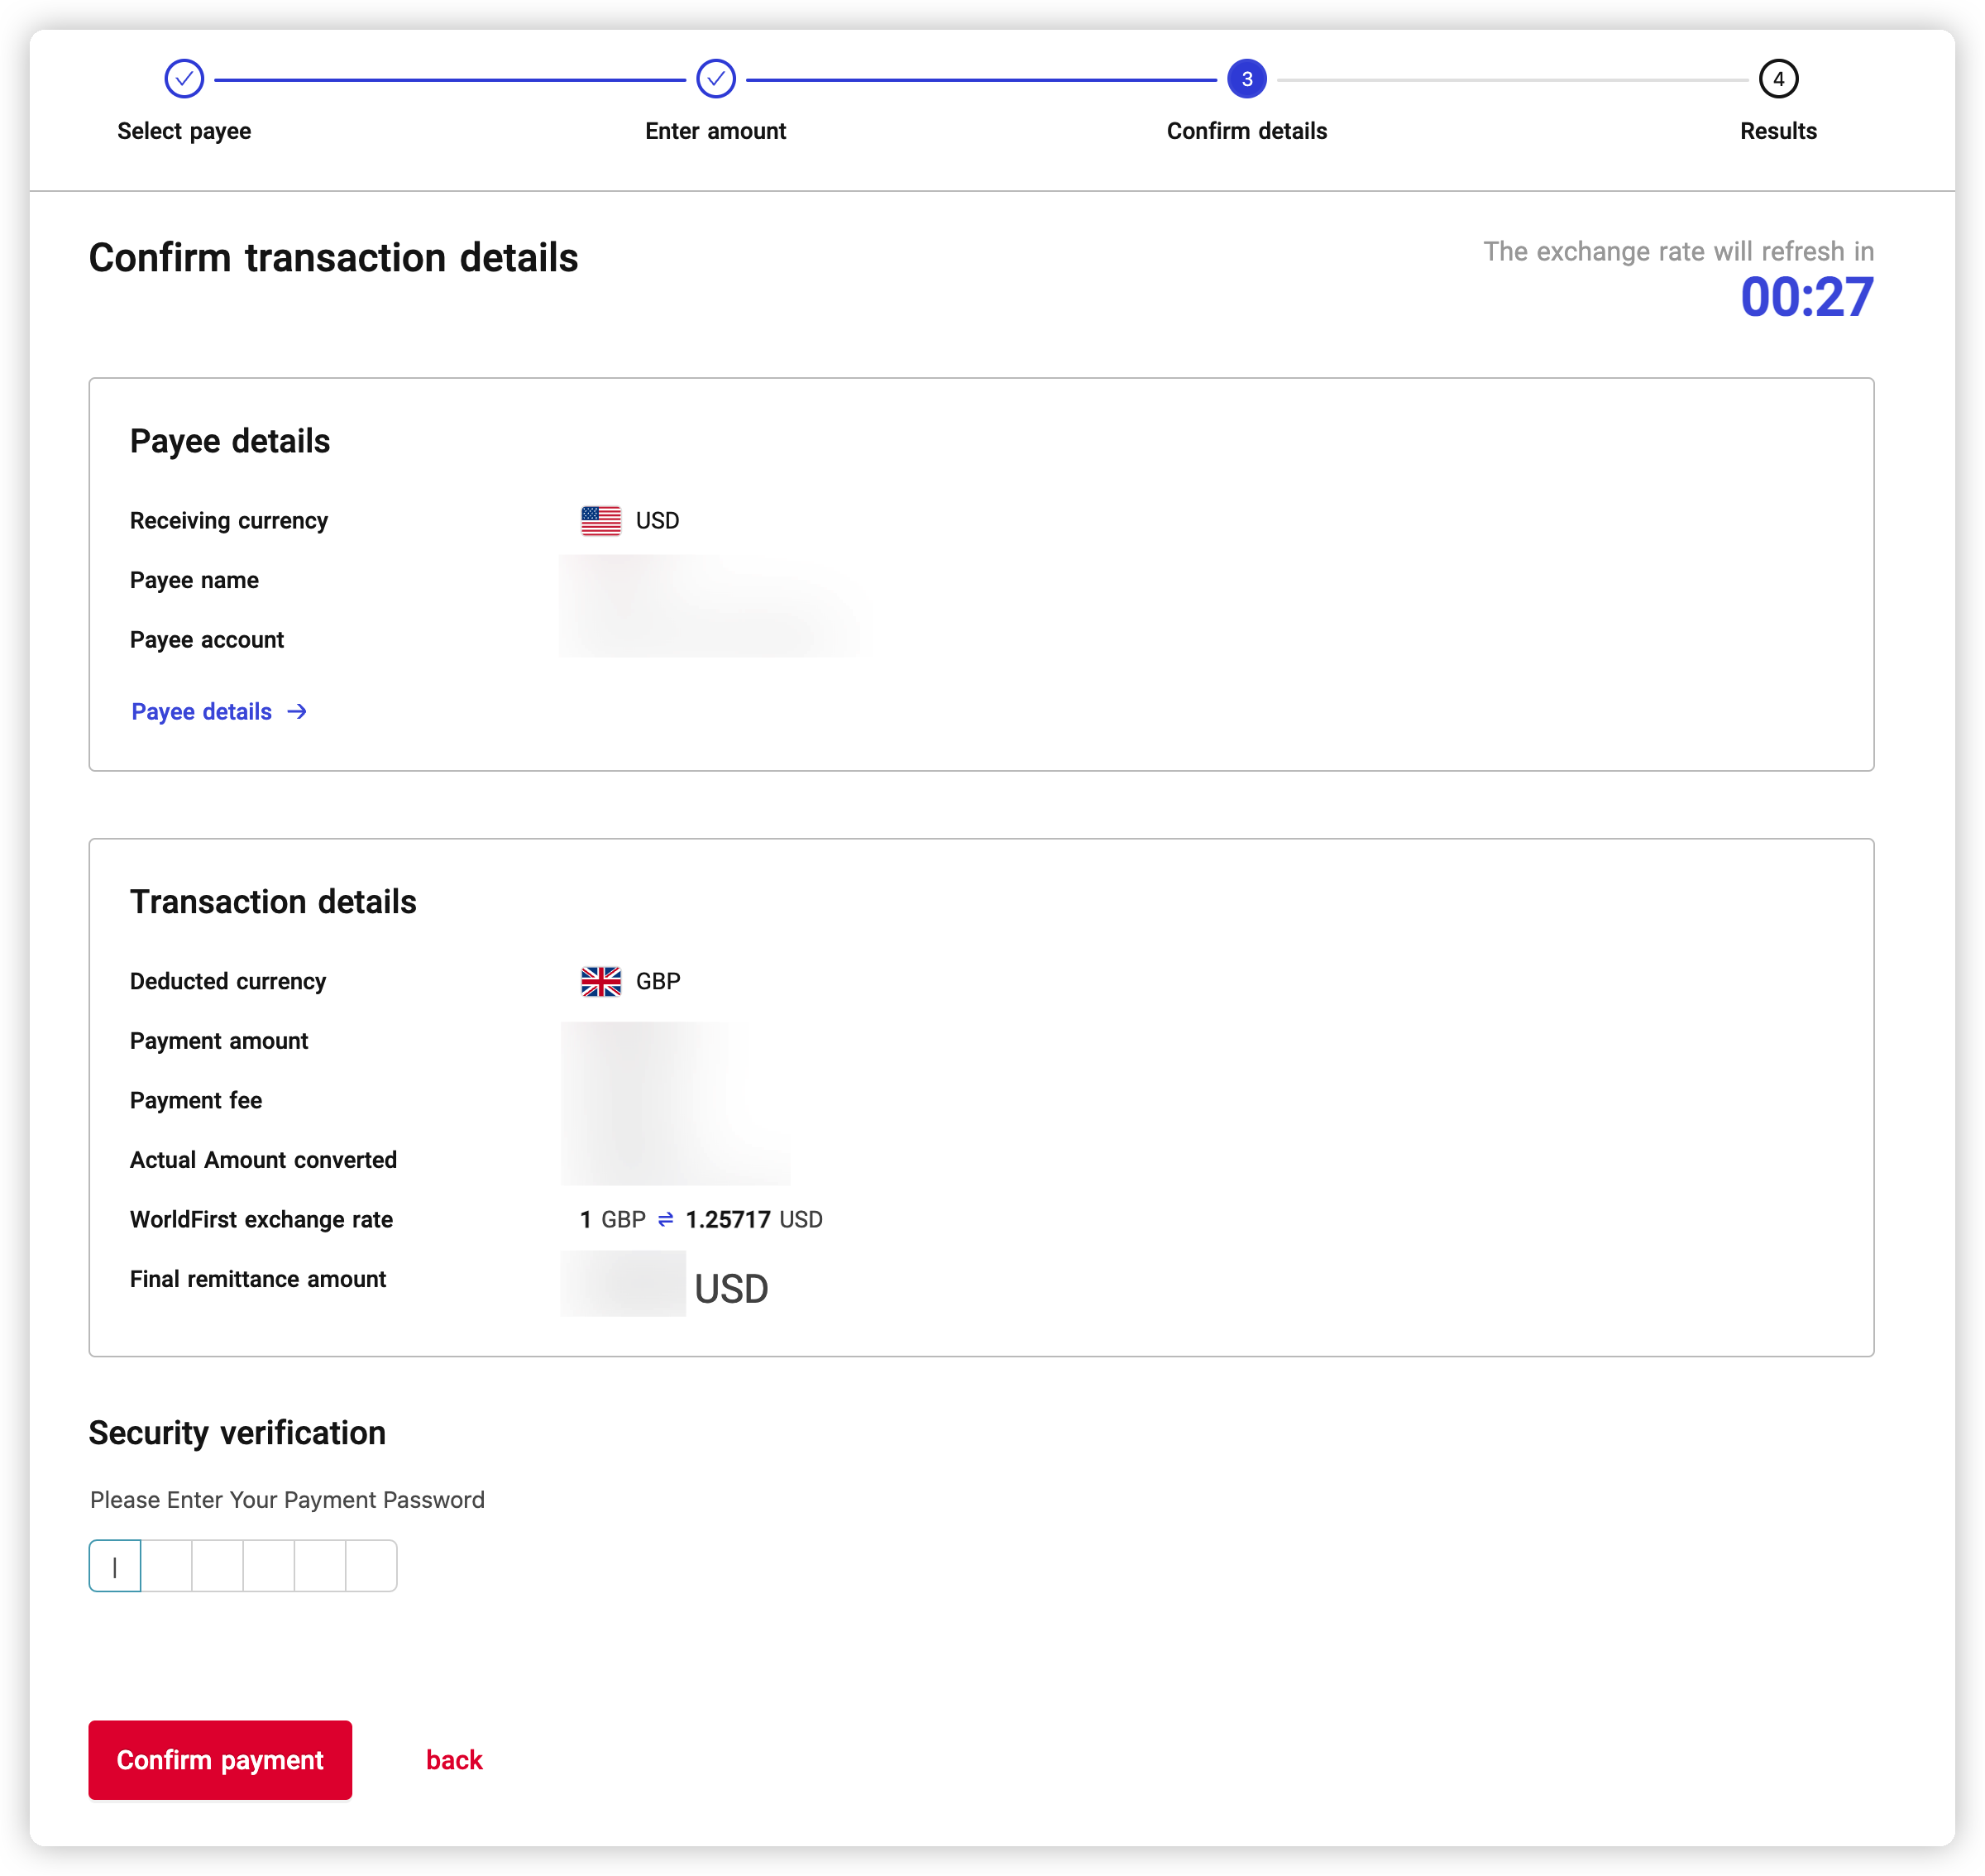The height and width of the screenshot is (1876, 1985).
Task: Focus the first payment password digit box
Action: 115,1566
